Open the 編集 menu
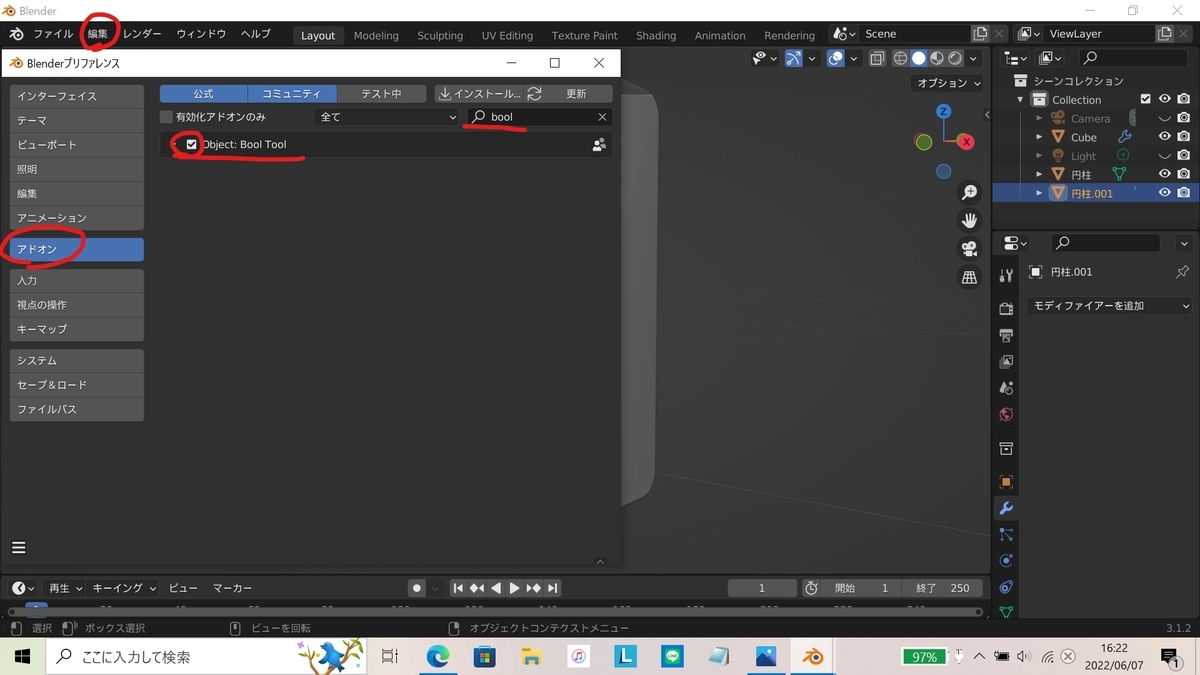Screen dimensions: 1200x675 coord(97,34)
